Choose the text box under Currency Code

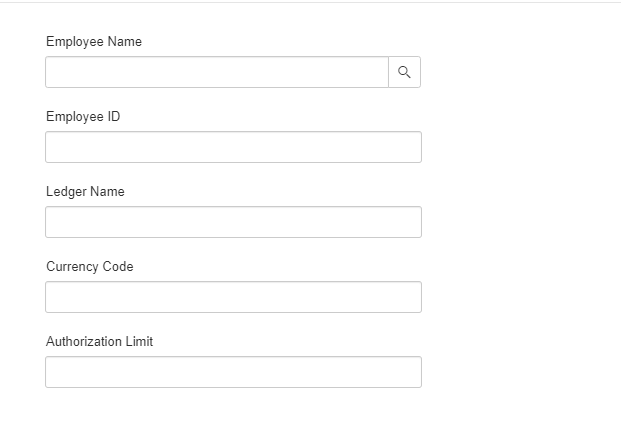click(234, 297)
